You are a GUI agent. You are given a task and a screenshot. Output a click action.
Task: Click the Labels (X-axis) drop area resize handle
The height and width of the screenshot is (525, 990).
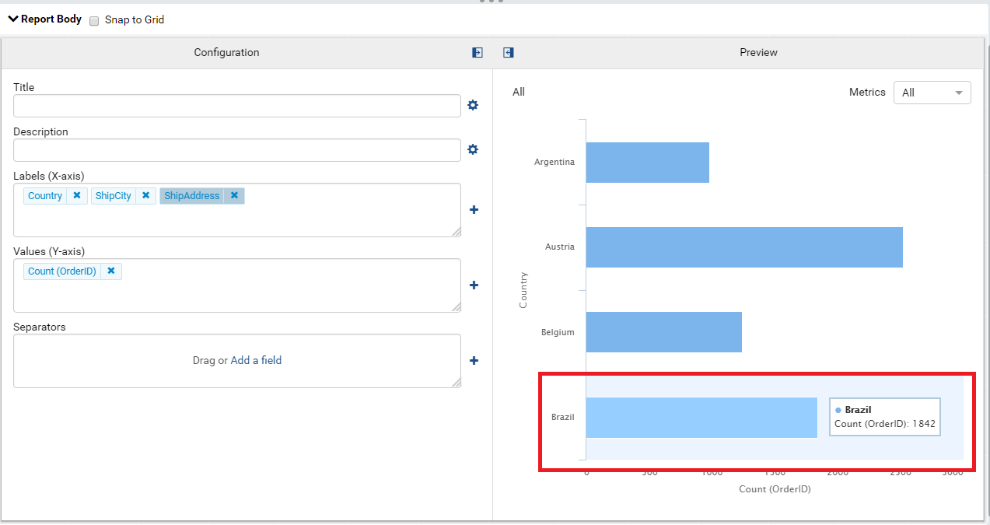pyautogui.click(x=456, y=232)
